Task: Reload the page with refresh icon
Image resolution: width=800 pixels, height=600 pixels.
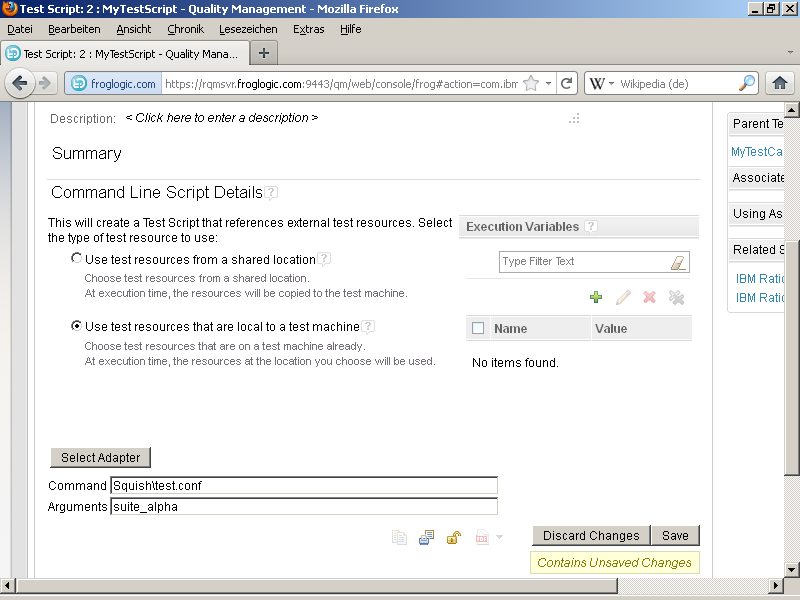Action: (566, 84)
